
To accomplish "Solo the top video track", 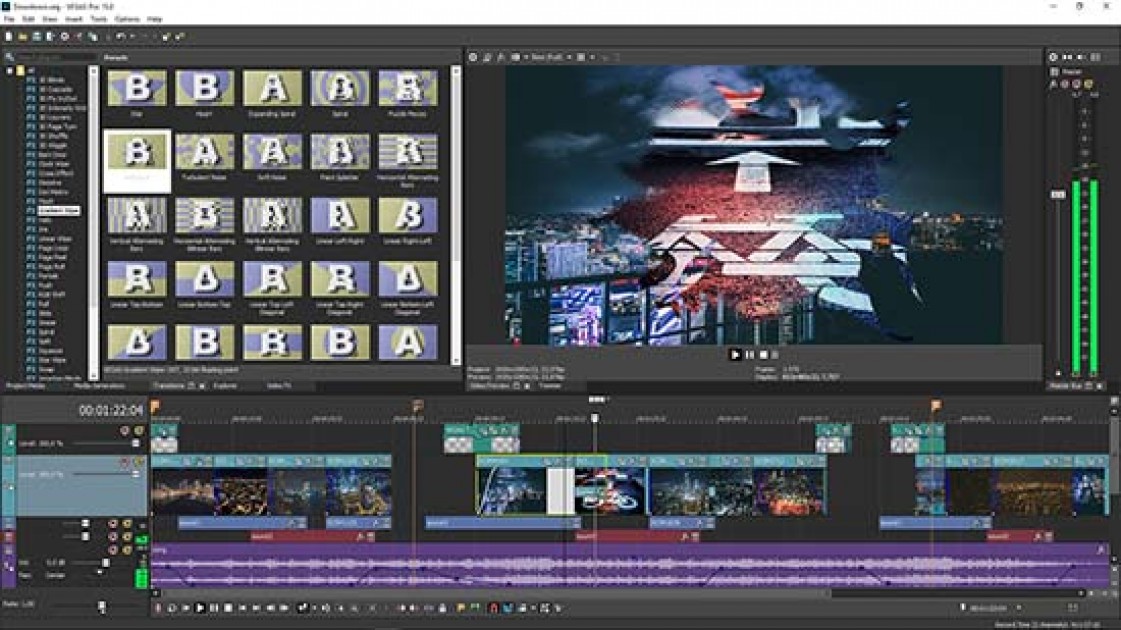I will point(139,430).
